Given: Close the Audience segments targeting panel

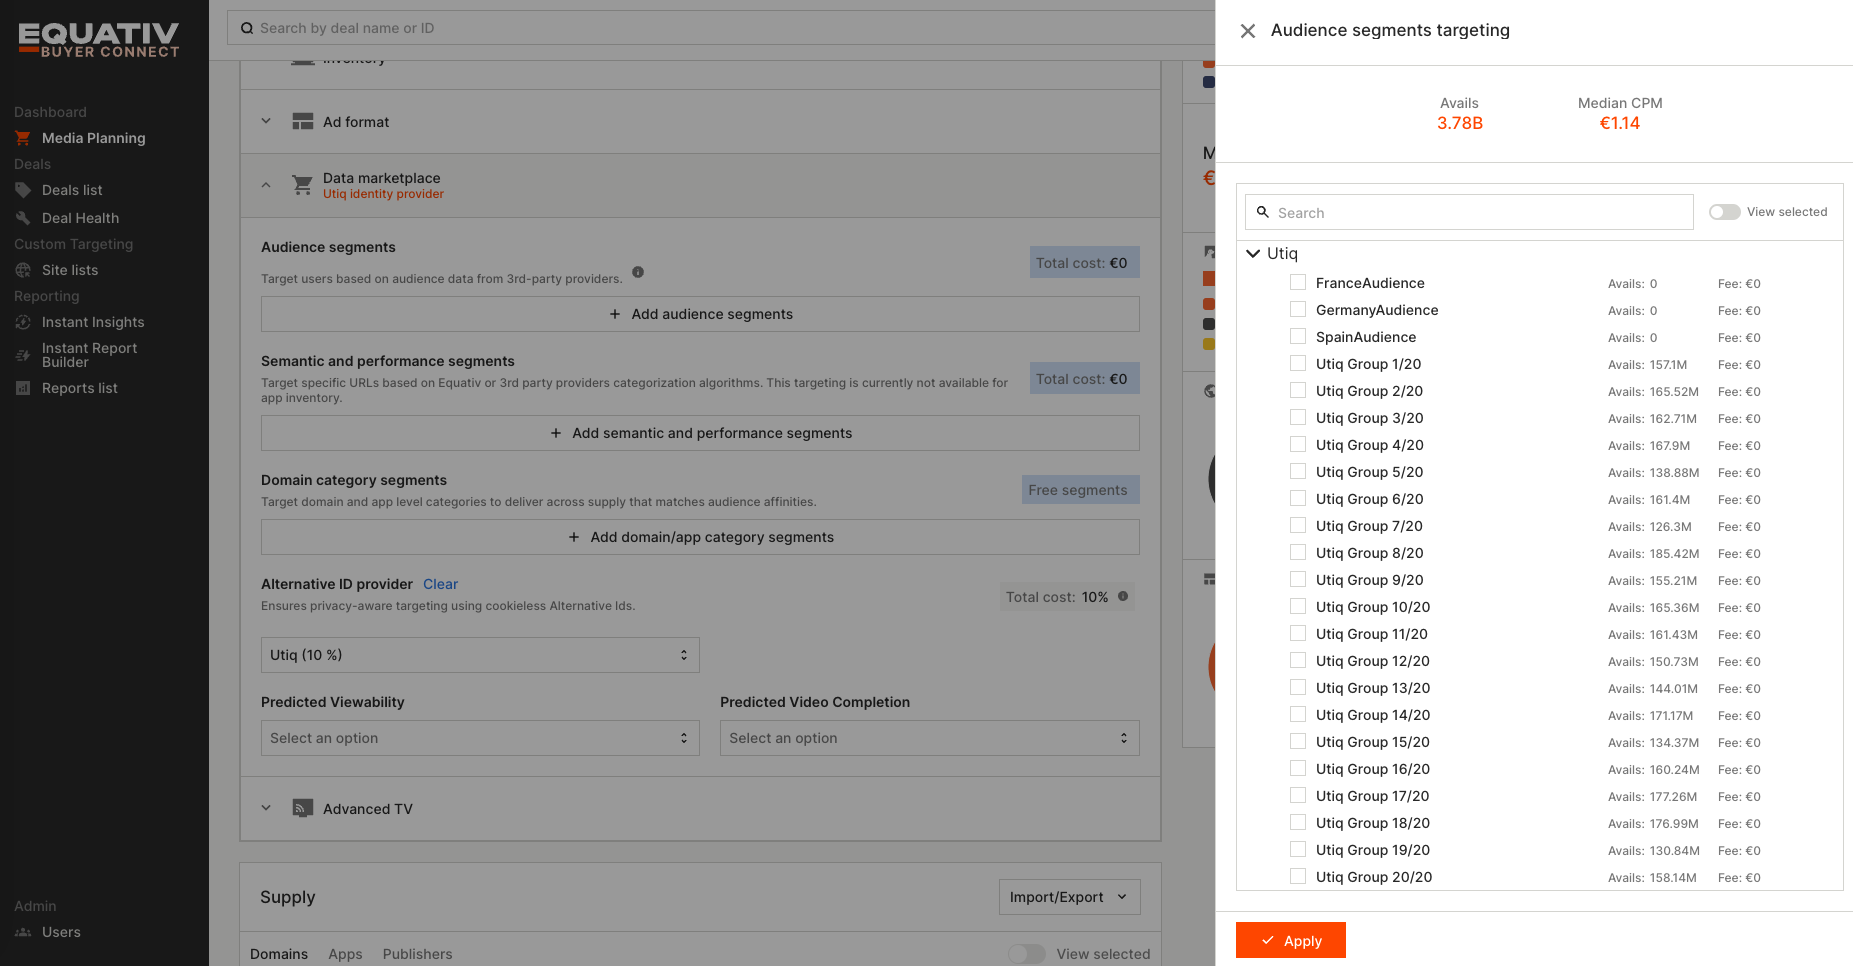Looking at the screenshot, I should (1247, 31).
